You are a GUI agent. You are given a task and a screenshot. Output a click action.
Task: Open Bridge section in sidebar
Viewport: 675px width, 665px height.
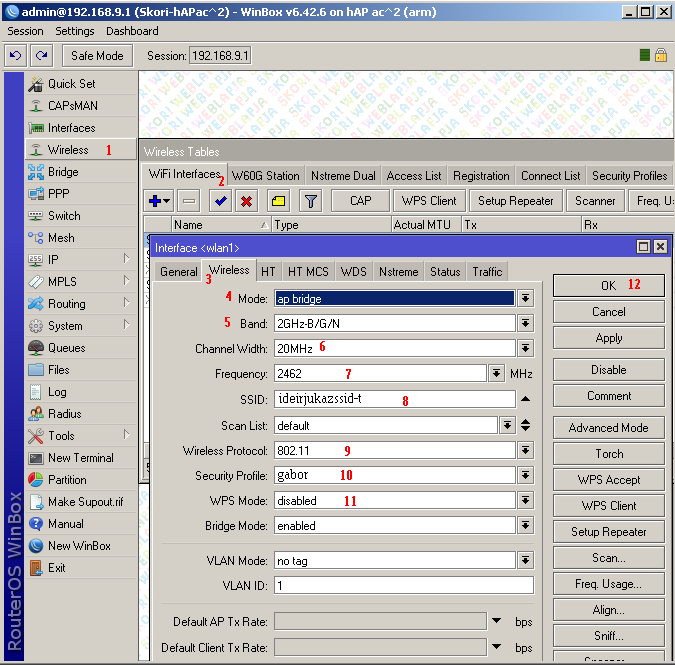63,172
